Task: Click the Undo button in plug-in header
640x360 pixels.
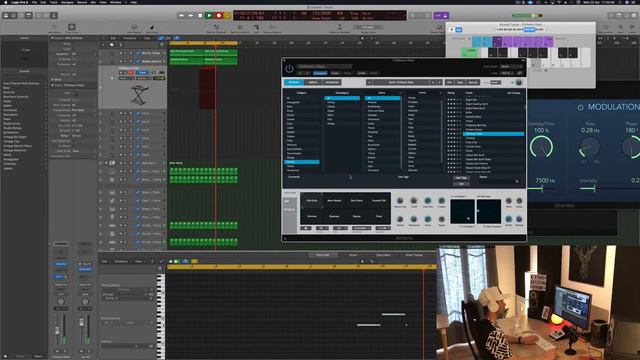Action: (x=362, y=73)
